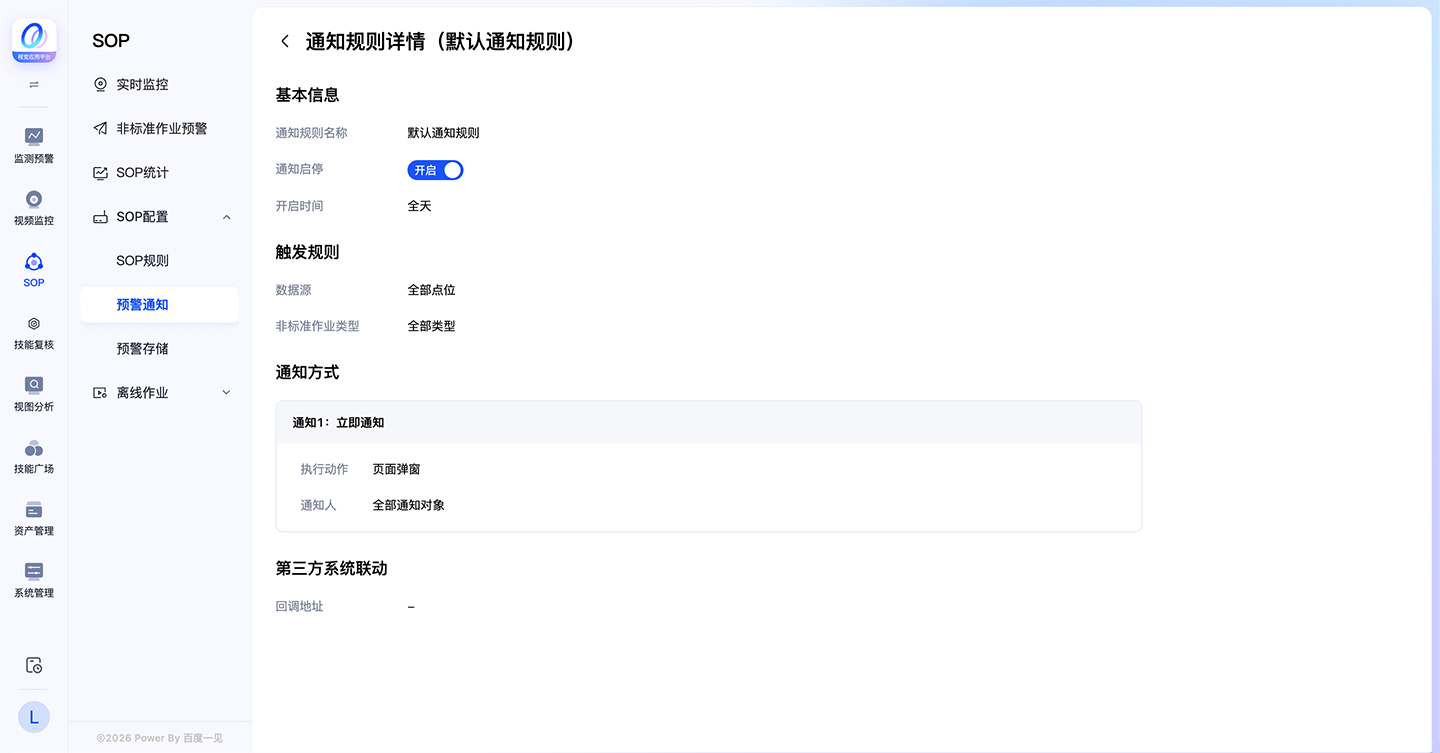1440x753 pixels.
Task: Click the 通知1：立即通知 card header
Action: click(709, 423)
